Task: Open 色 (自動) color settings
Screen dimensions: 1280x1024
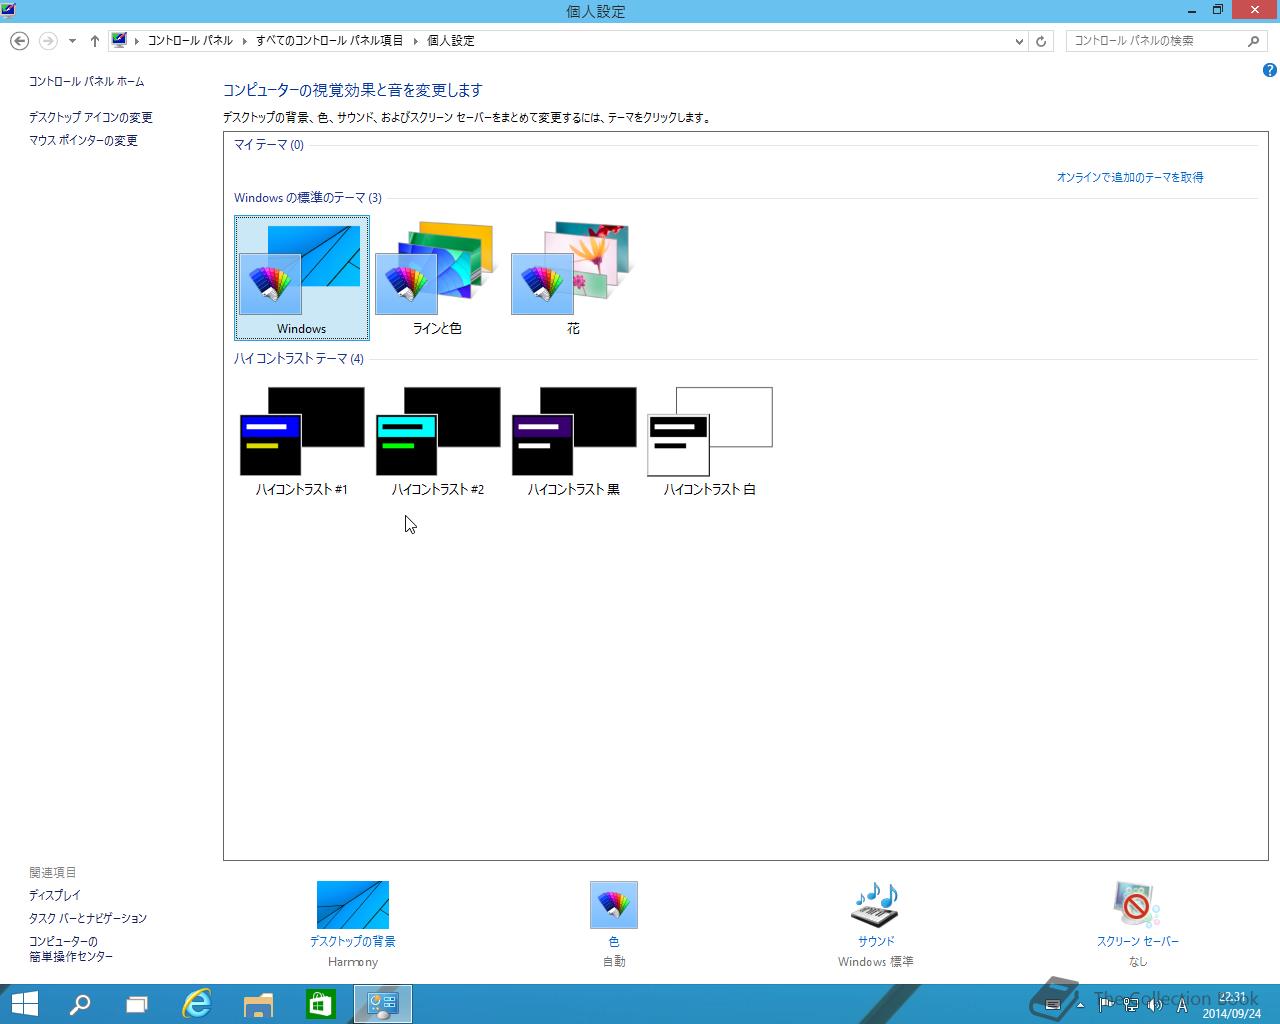Action: [613, 924]
